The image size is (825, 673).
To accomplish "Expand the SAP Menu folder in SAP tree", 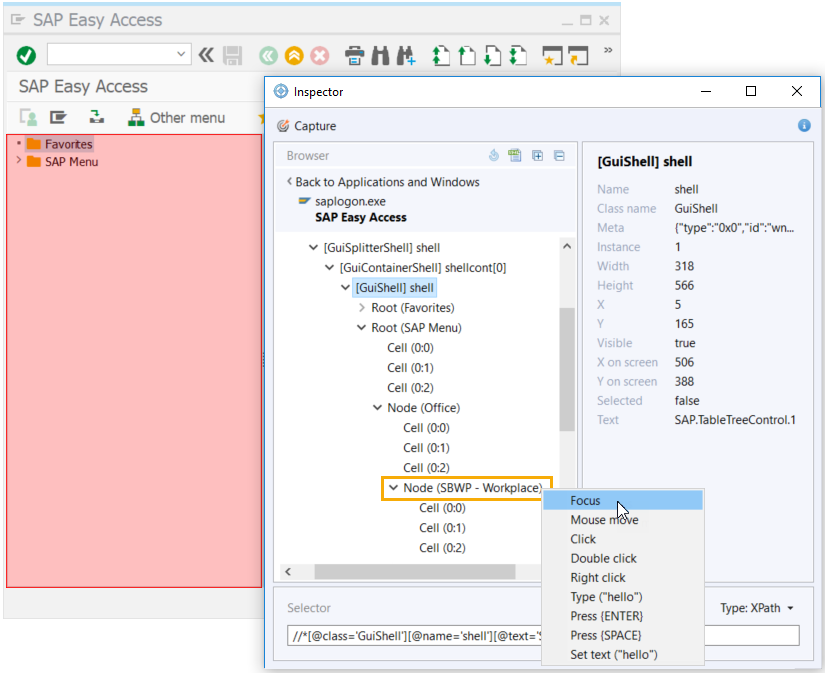I will tap(19, 160).
